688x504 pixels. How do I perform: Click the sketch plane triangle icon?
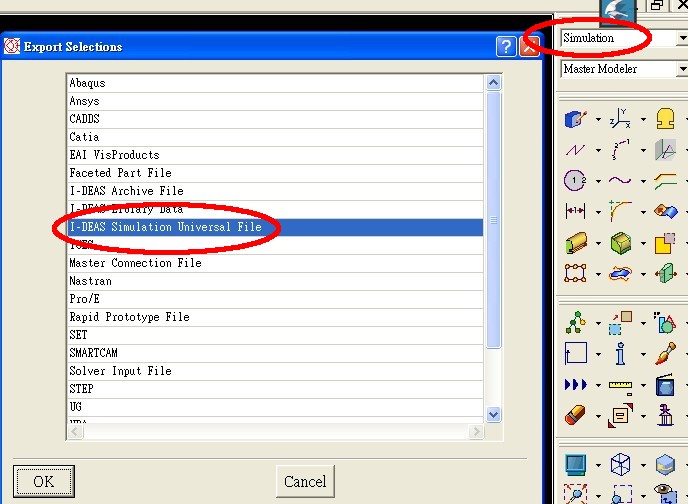665,150
